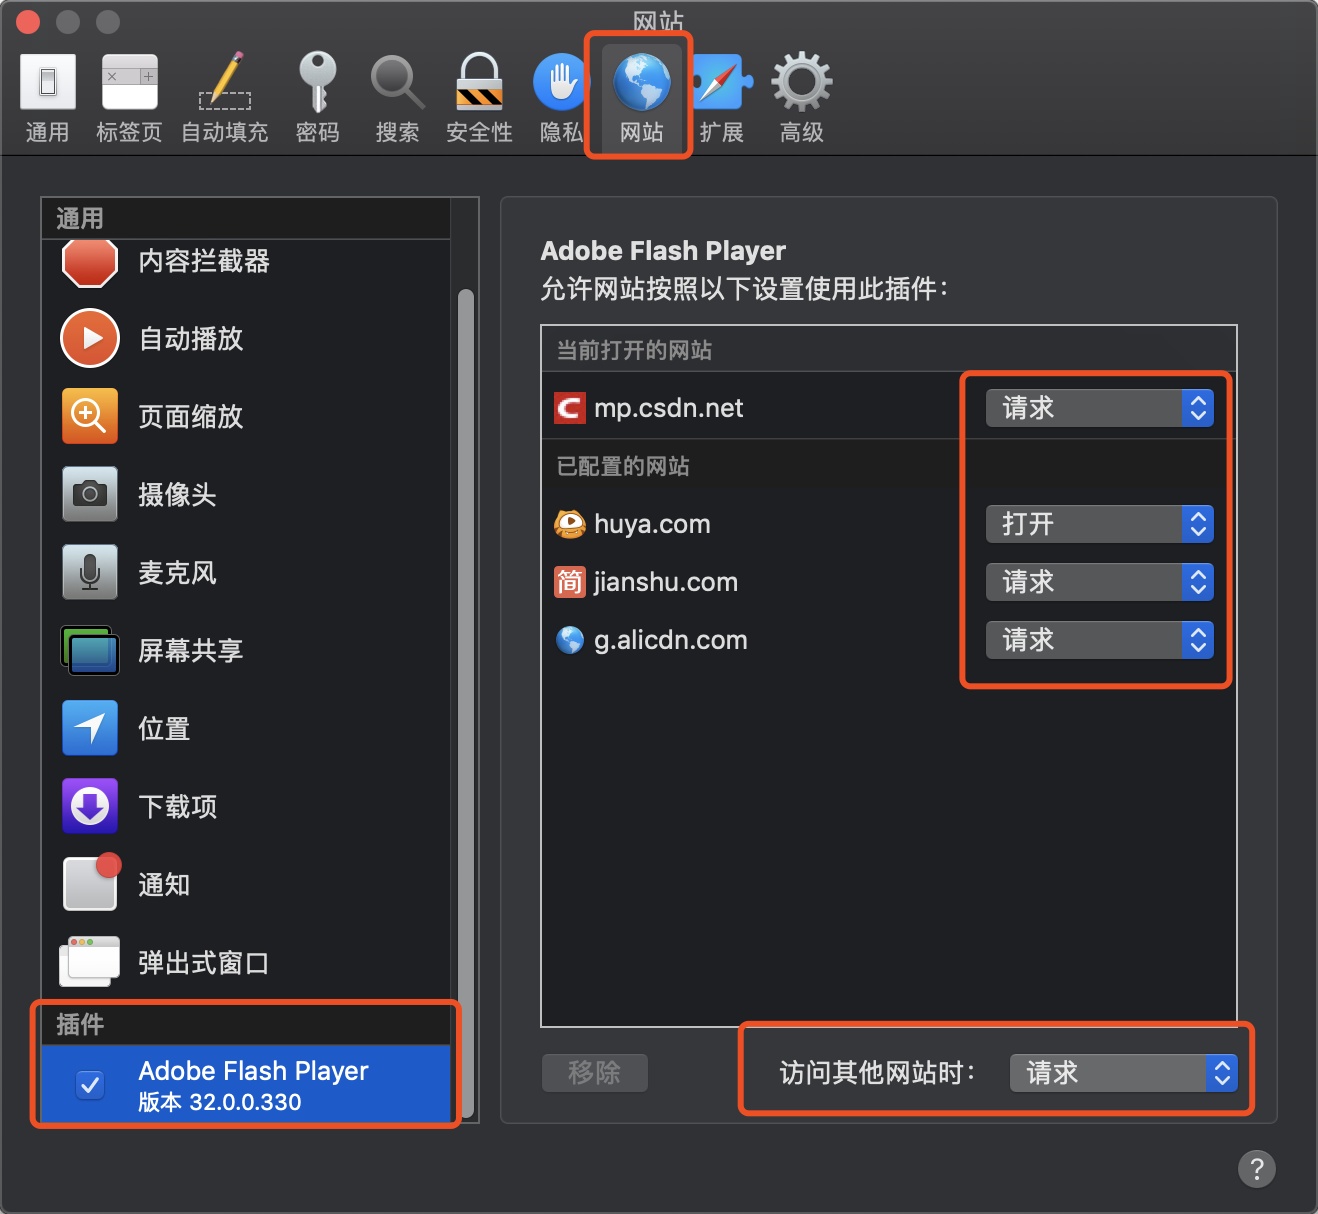Open the 自动填充 AutoFill pencil icon
The image size is (1318, 1214).
click(225, 82)
